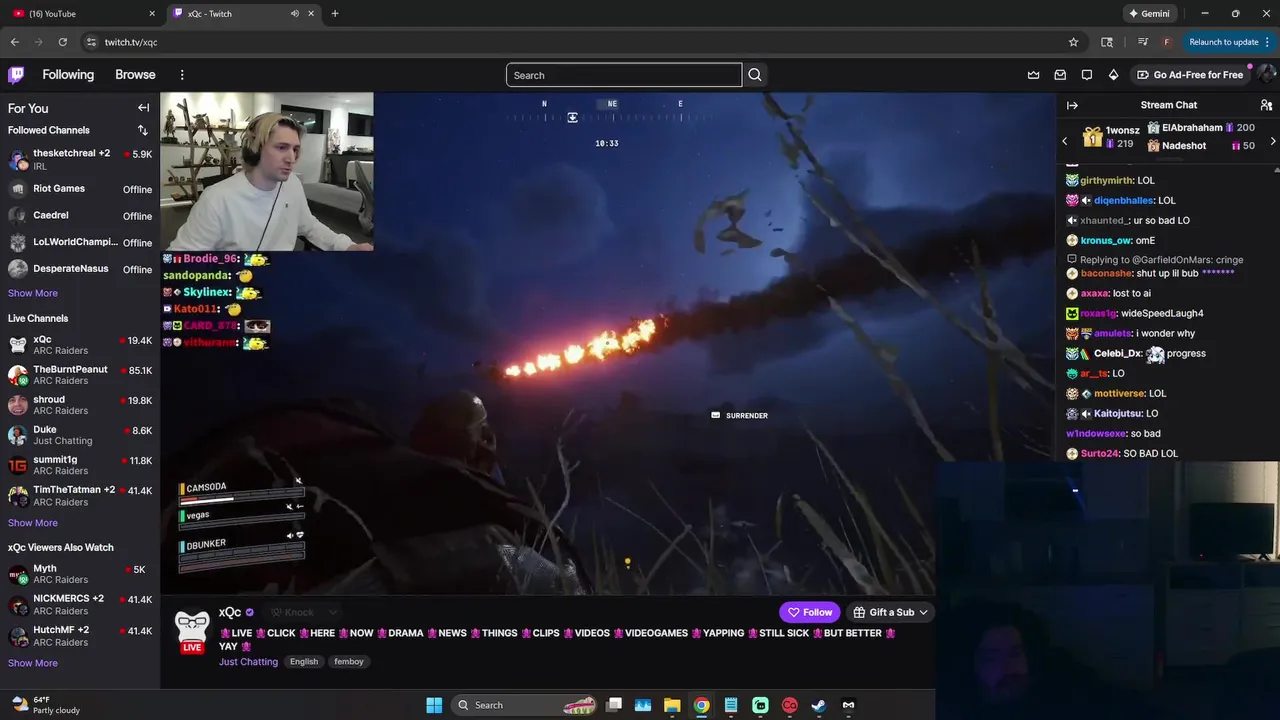This screenshot has height=720, width=1280.
Task: Show more followed channels
Action: tap(33, 293)
